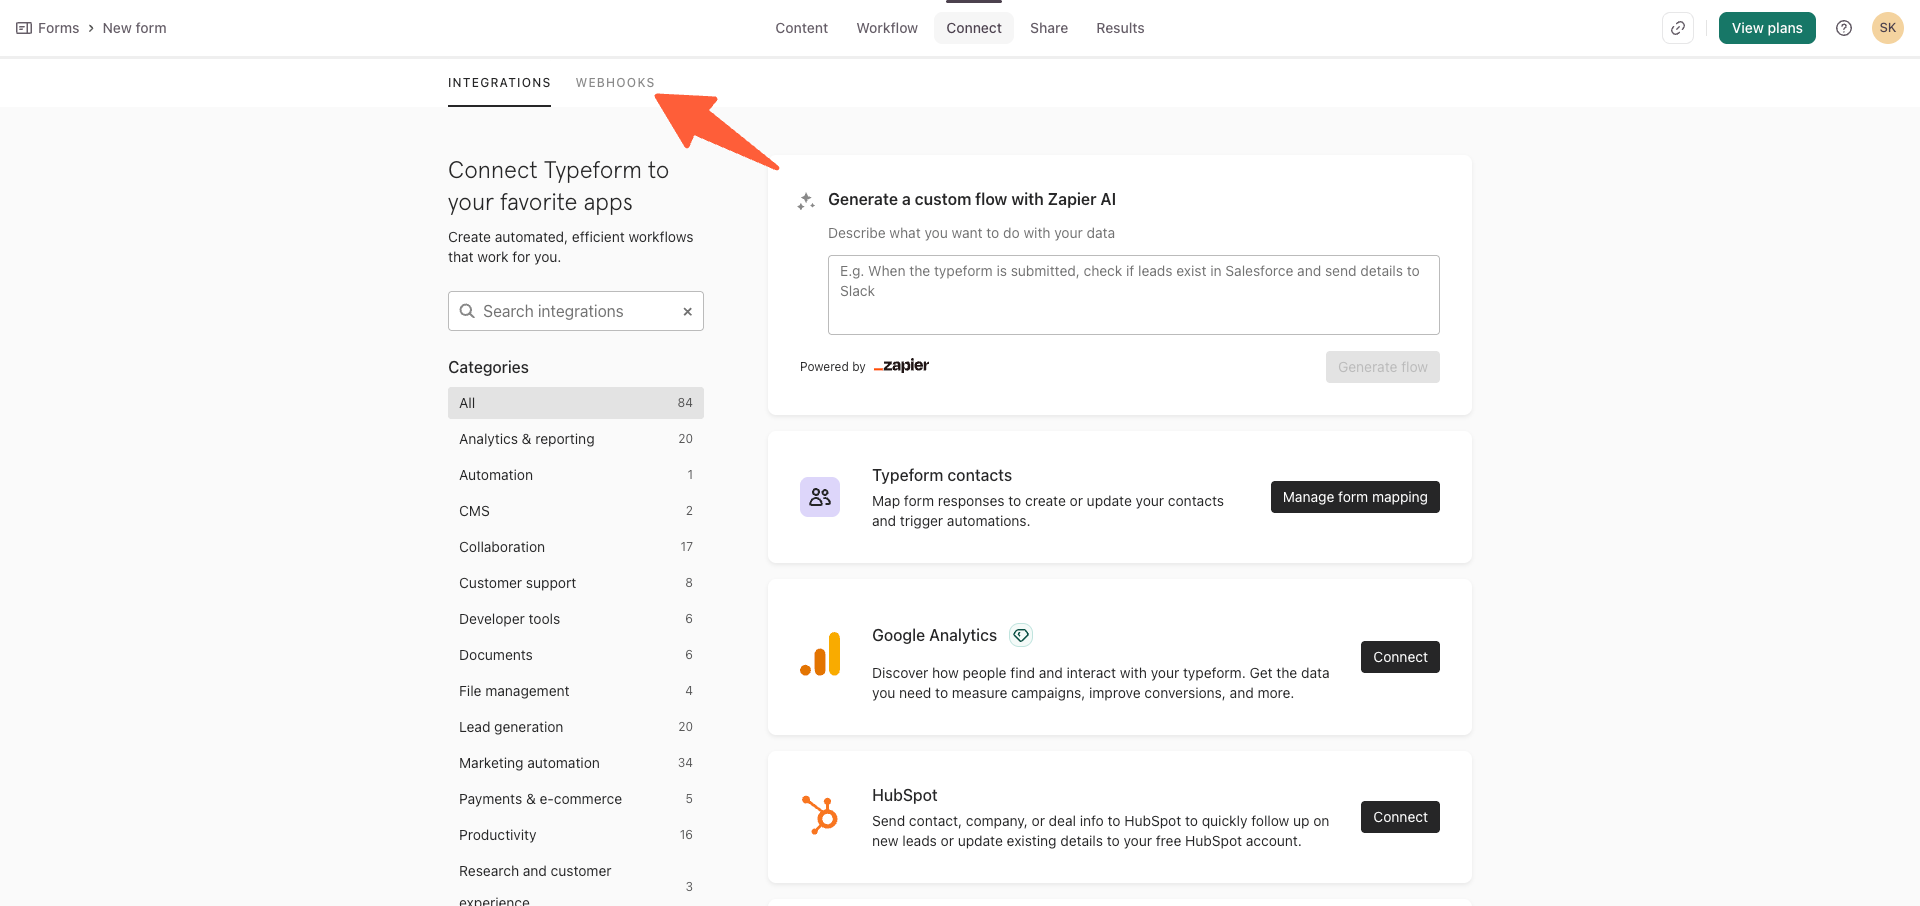Click the Zapier AI sparkle icon

[806, 201]
